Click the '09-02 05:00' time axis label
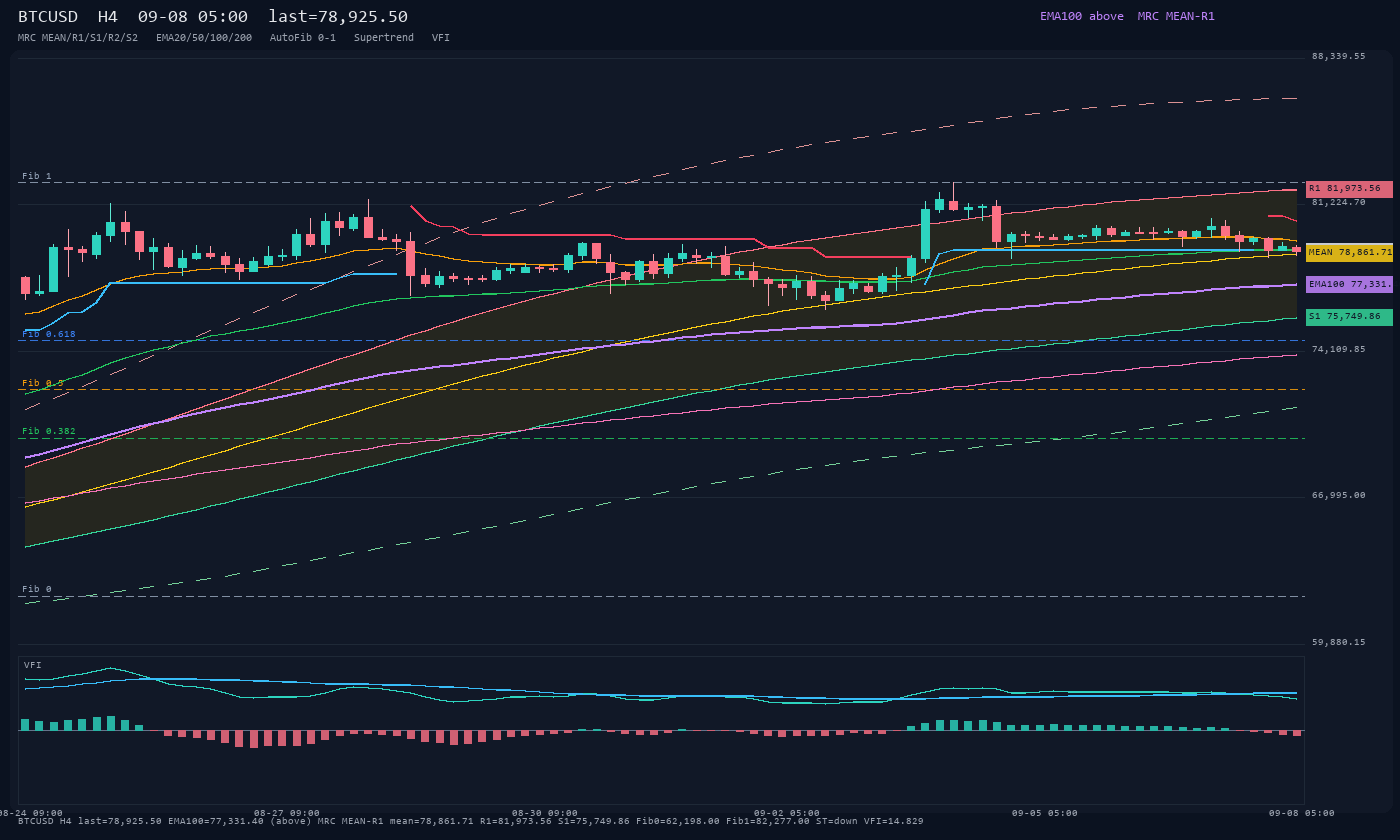Viewport: 1400px width, 840px height. pos(787,813)
